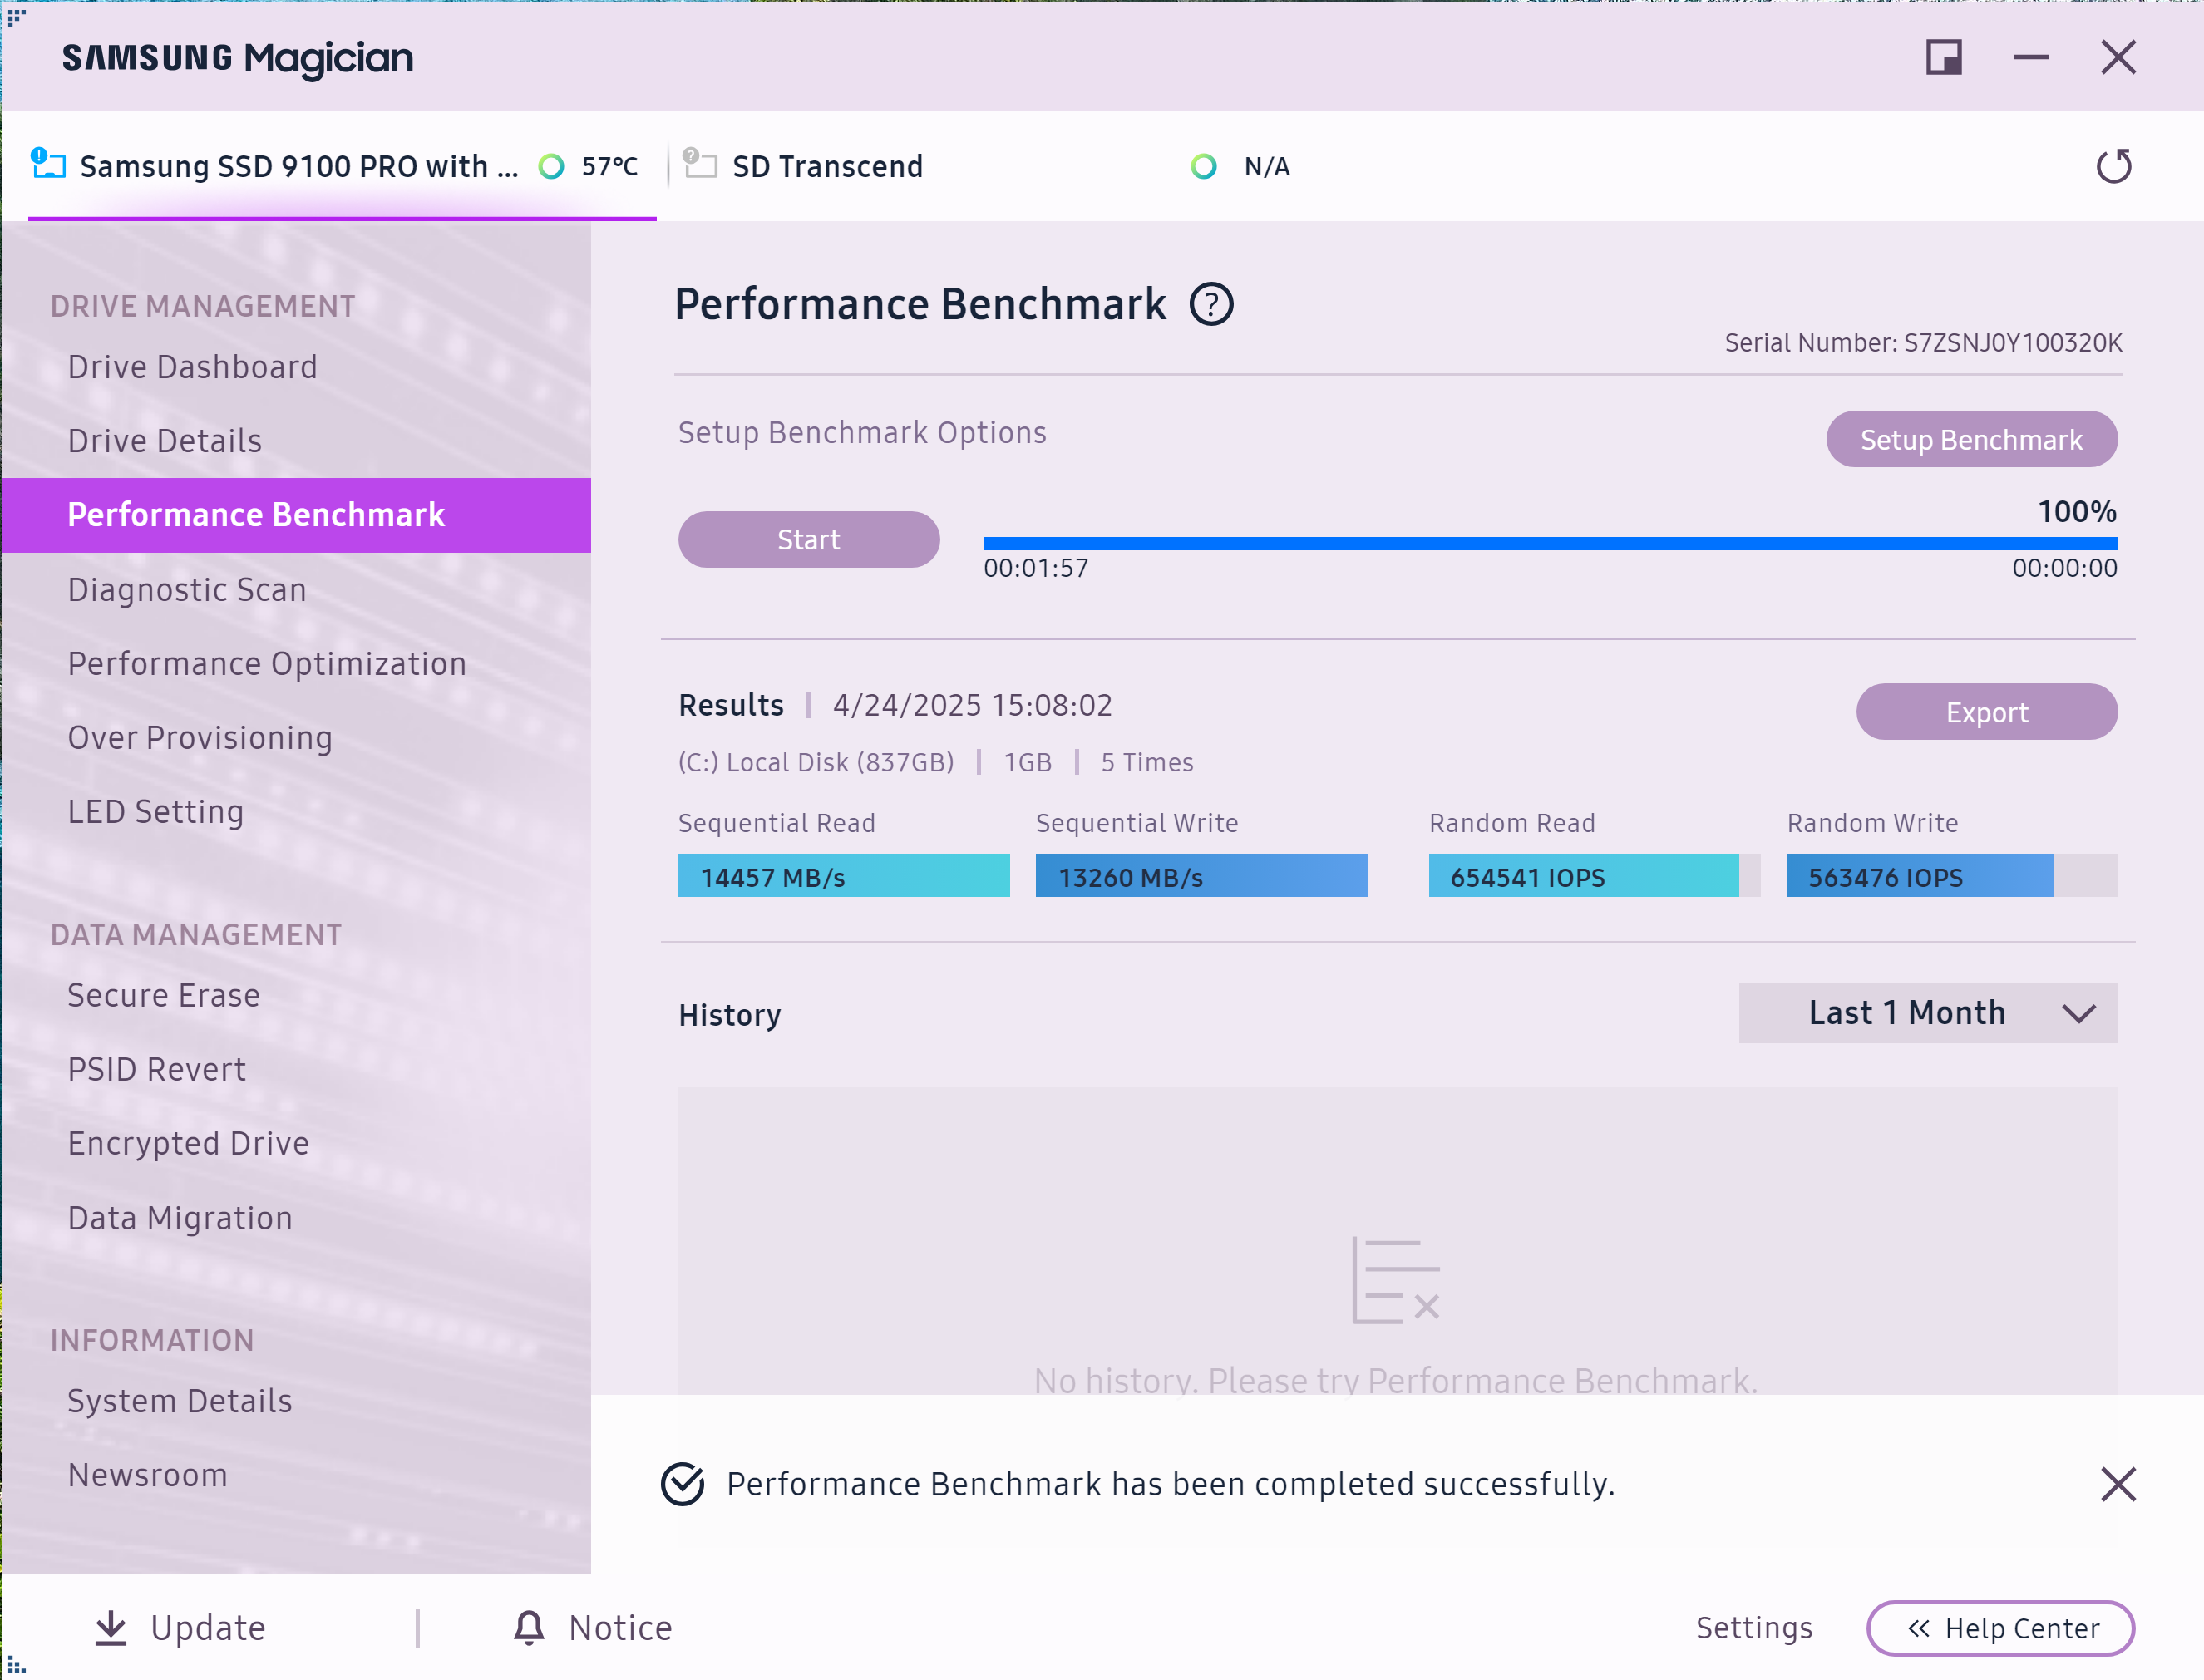Click the mini-mode window icon
The image size is (2204, 1680).
[x=1943, y=57]
